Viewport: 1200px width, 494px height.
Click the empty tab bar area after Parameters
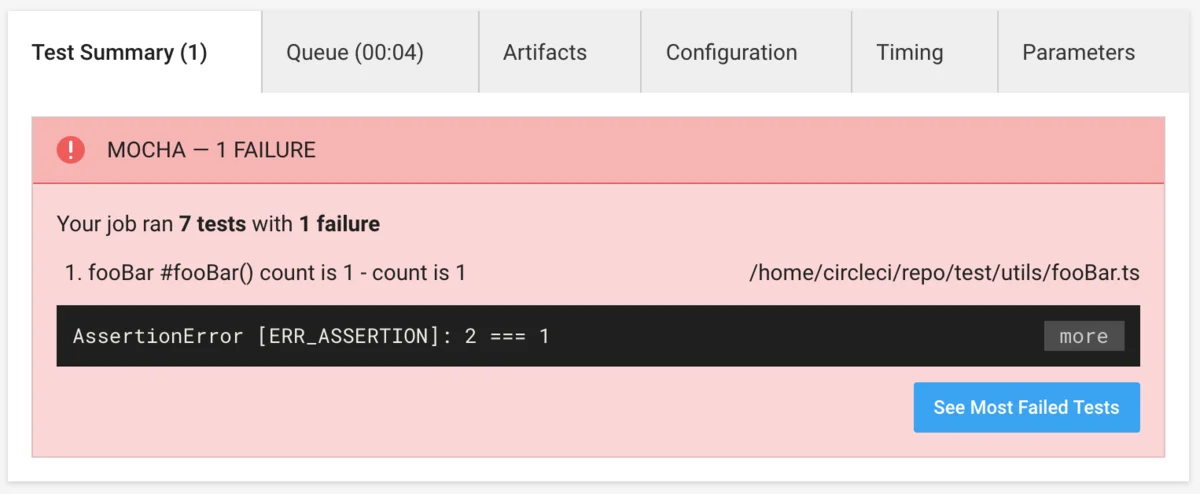[x=1176, y=53]
